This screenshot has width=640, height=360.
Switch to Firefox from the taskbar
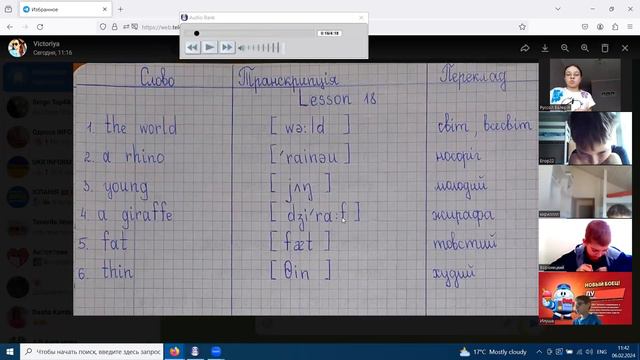174,351
